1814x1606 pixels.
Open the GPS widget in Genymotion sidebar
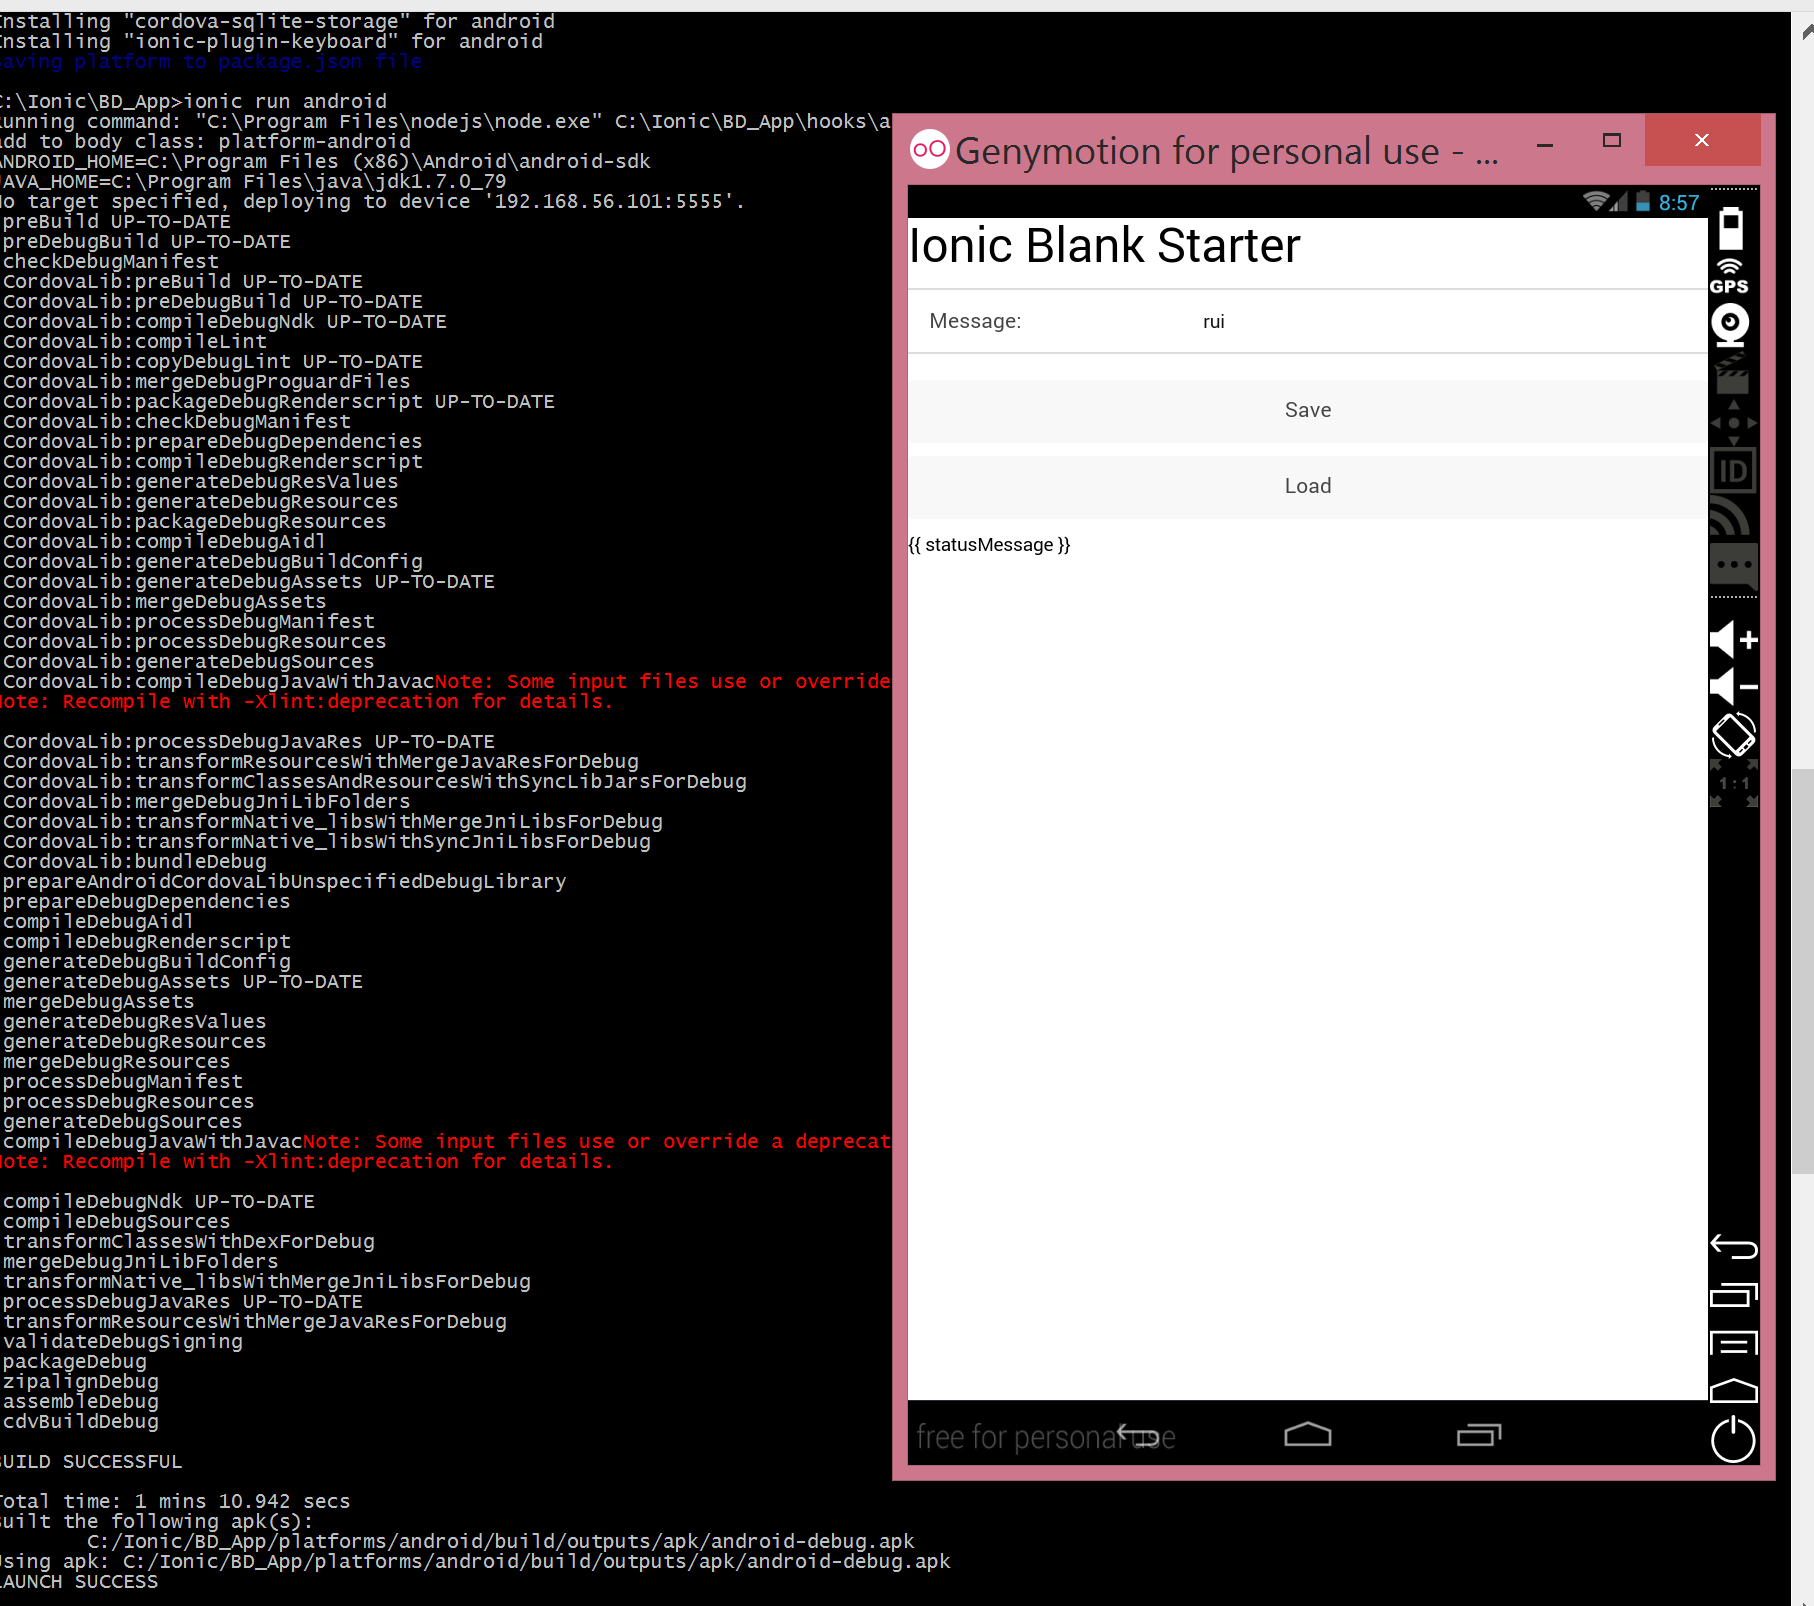[x=1730, y=276]
